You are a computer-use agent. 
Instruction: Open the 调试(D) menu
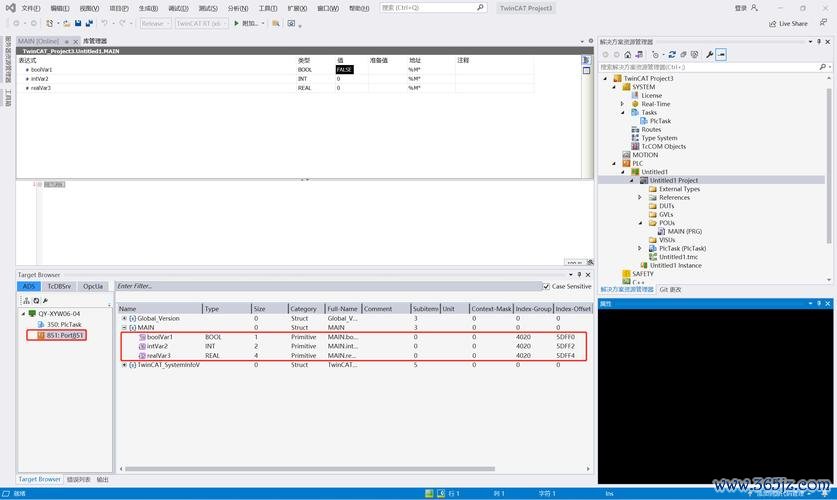coord(178,9)
